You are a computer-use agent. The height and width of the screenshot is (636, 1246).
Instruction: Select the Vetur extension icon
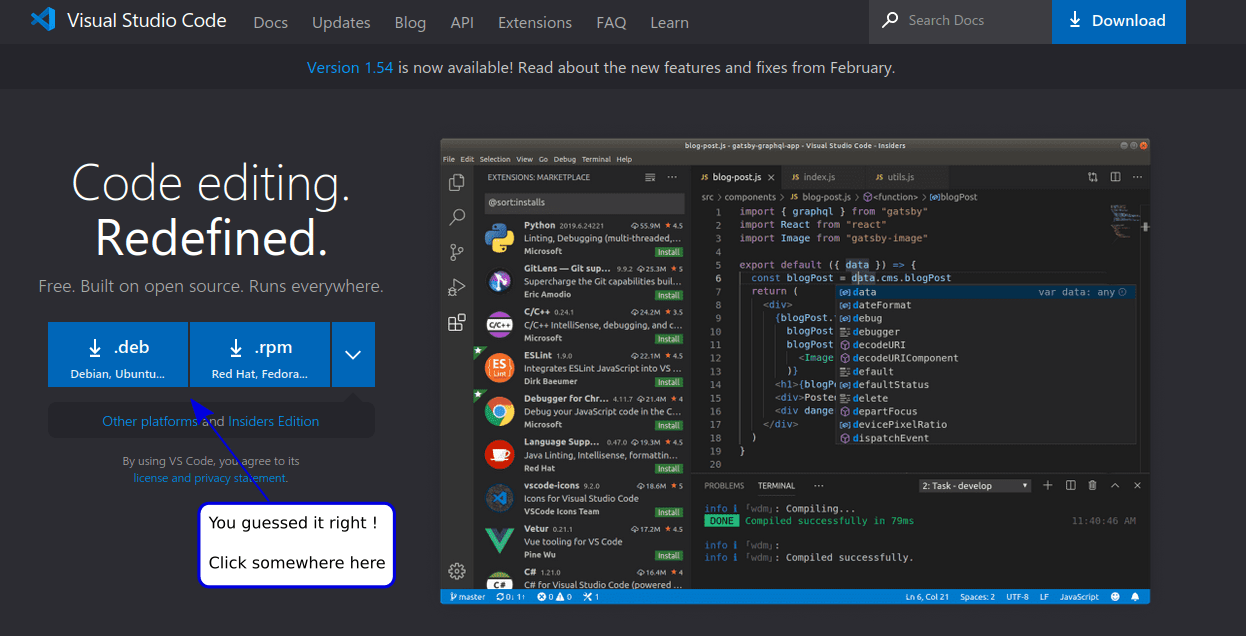500,541
